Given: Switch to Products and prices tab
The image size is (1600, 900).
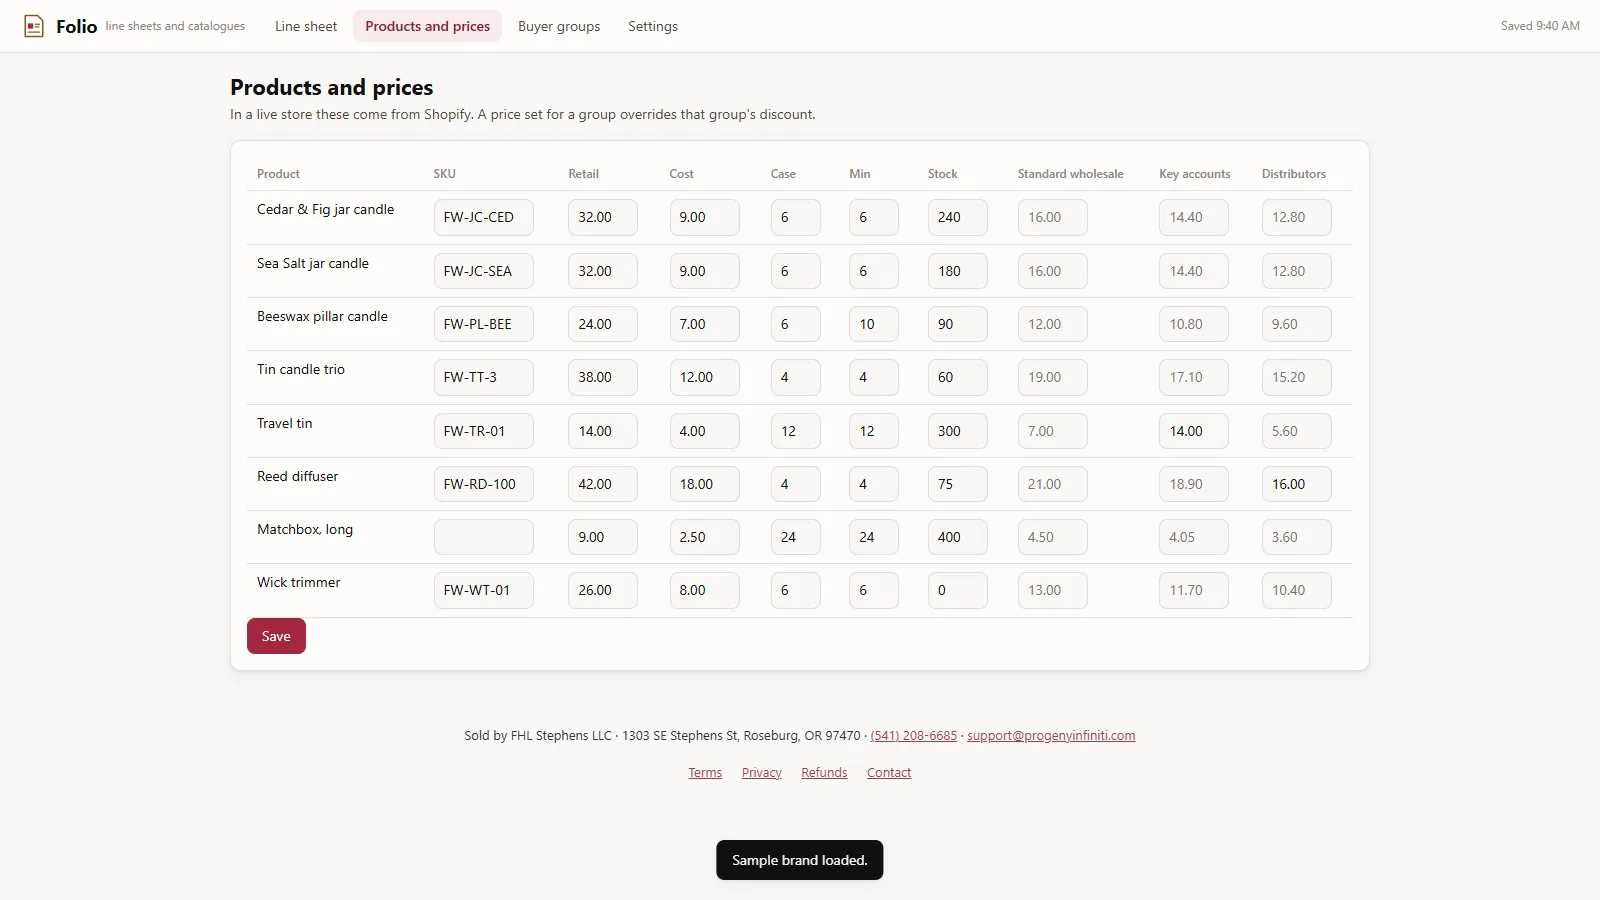Looking at the screenshot, I should pyautogui.click(x=427, y=26).
